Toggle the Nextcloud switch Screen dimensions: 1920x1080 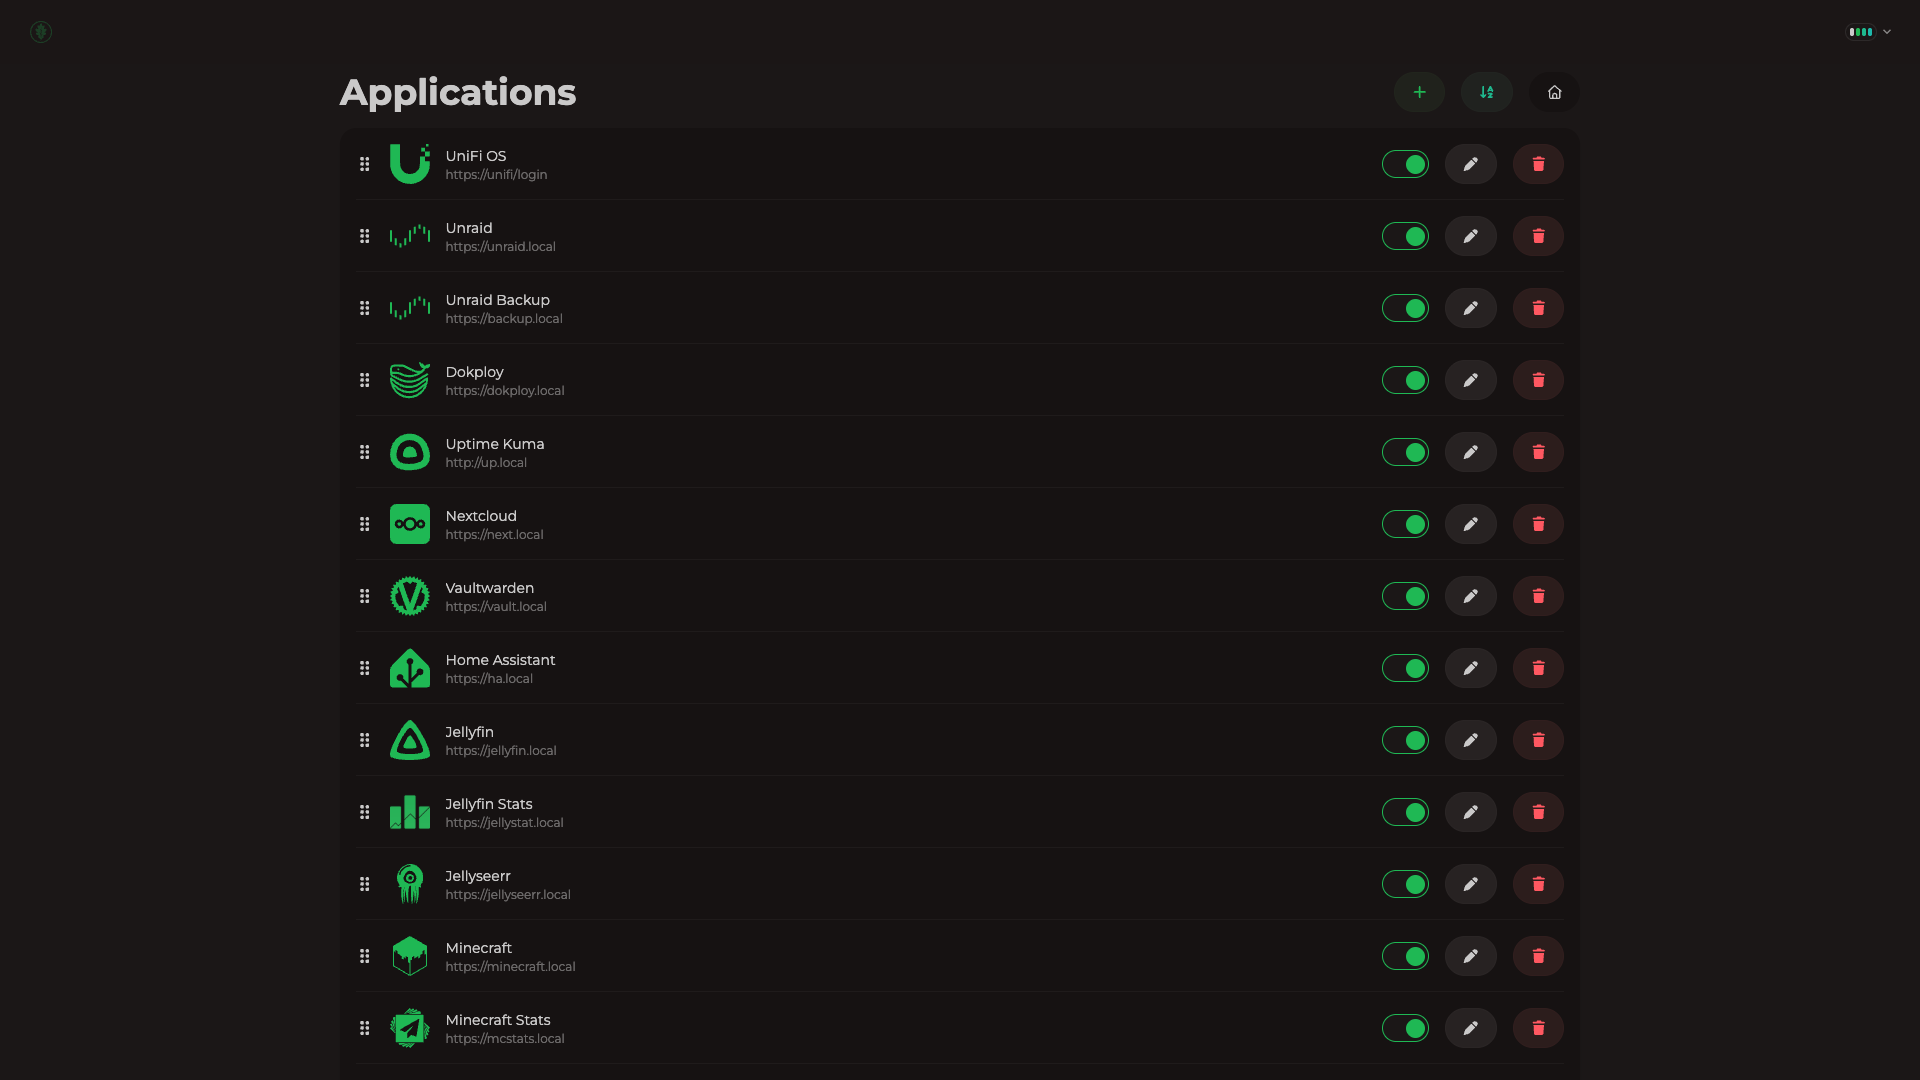(x=1405, y=524)
